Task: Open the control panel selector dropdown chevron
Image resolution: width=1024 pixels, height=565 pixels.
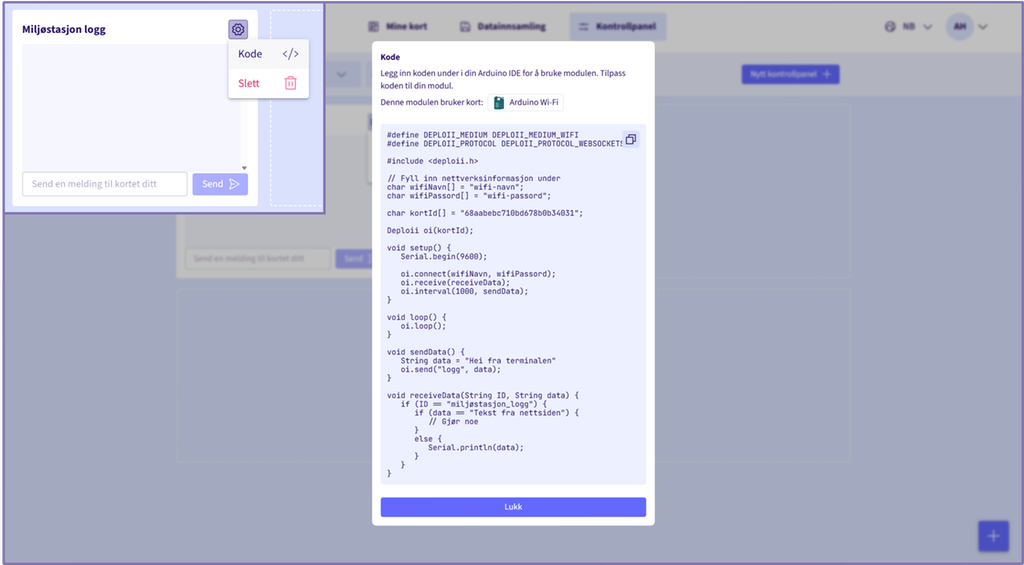Action: point(342,74)
